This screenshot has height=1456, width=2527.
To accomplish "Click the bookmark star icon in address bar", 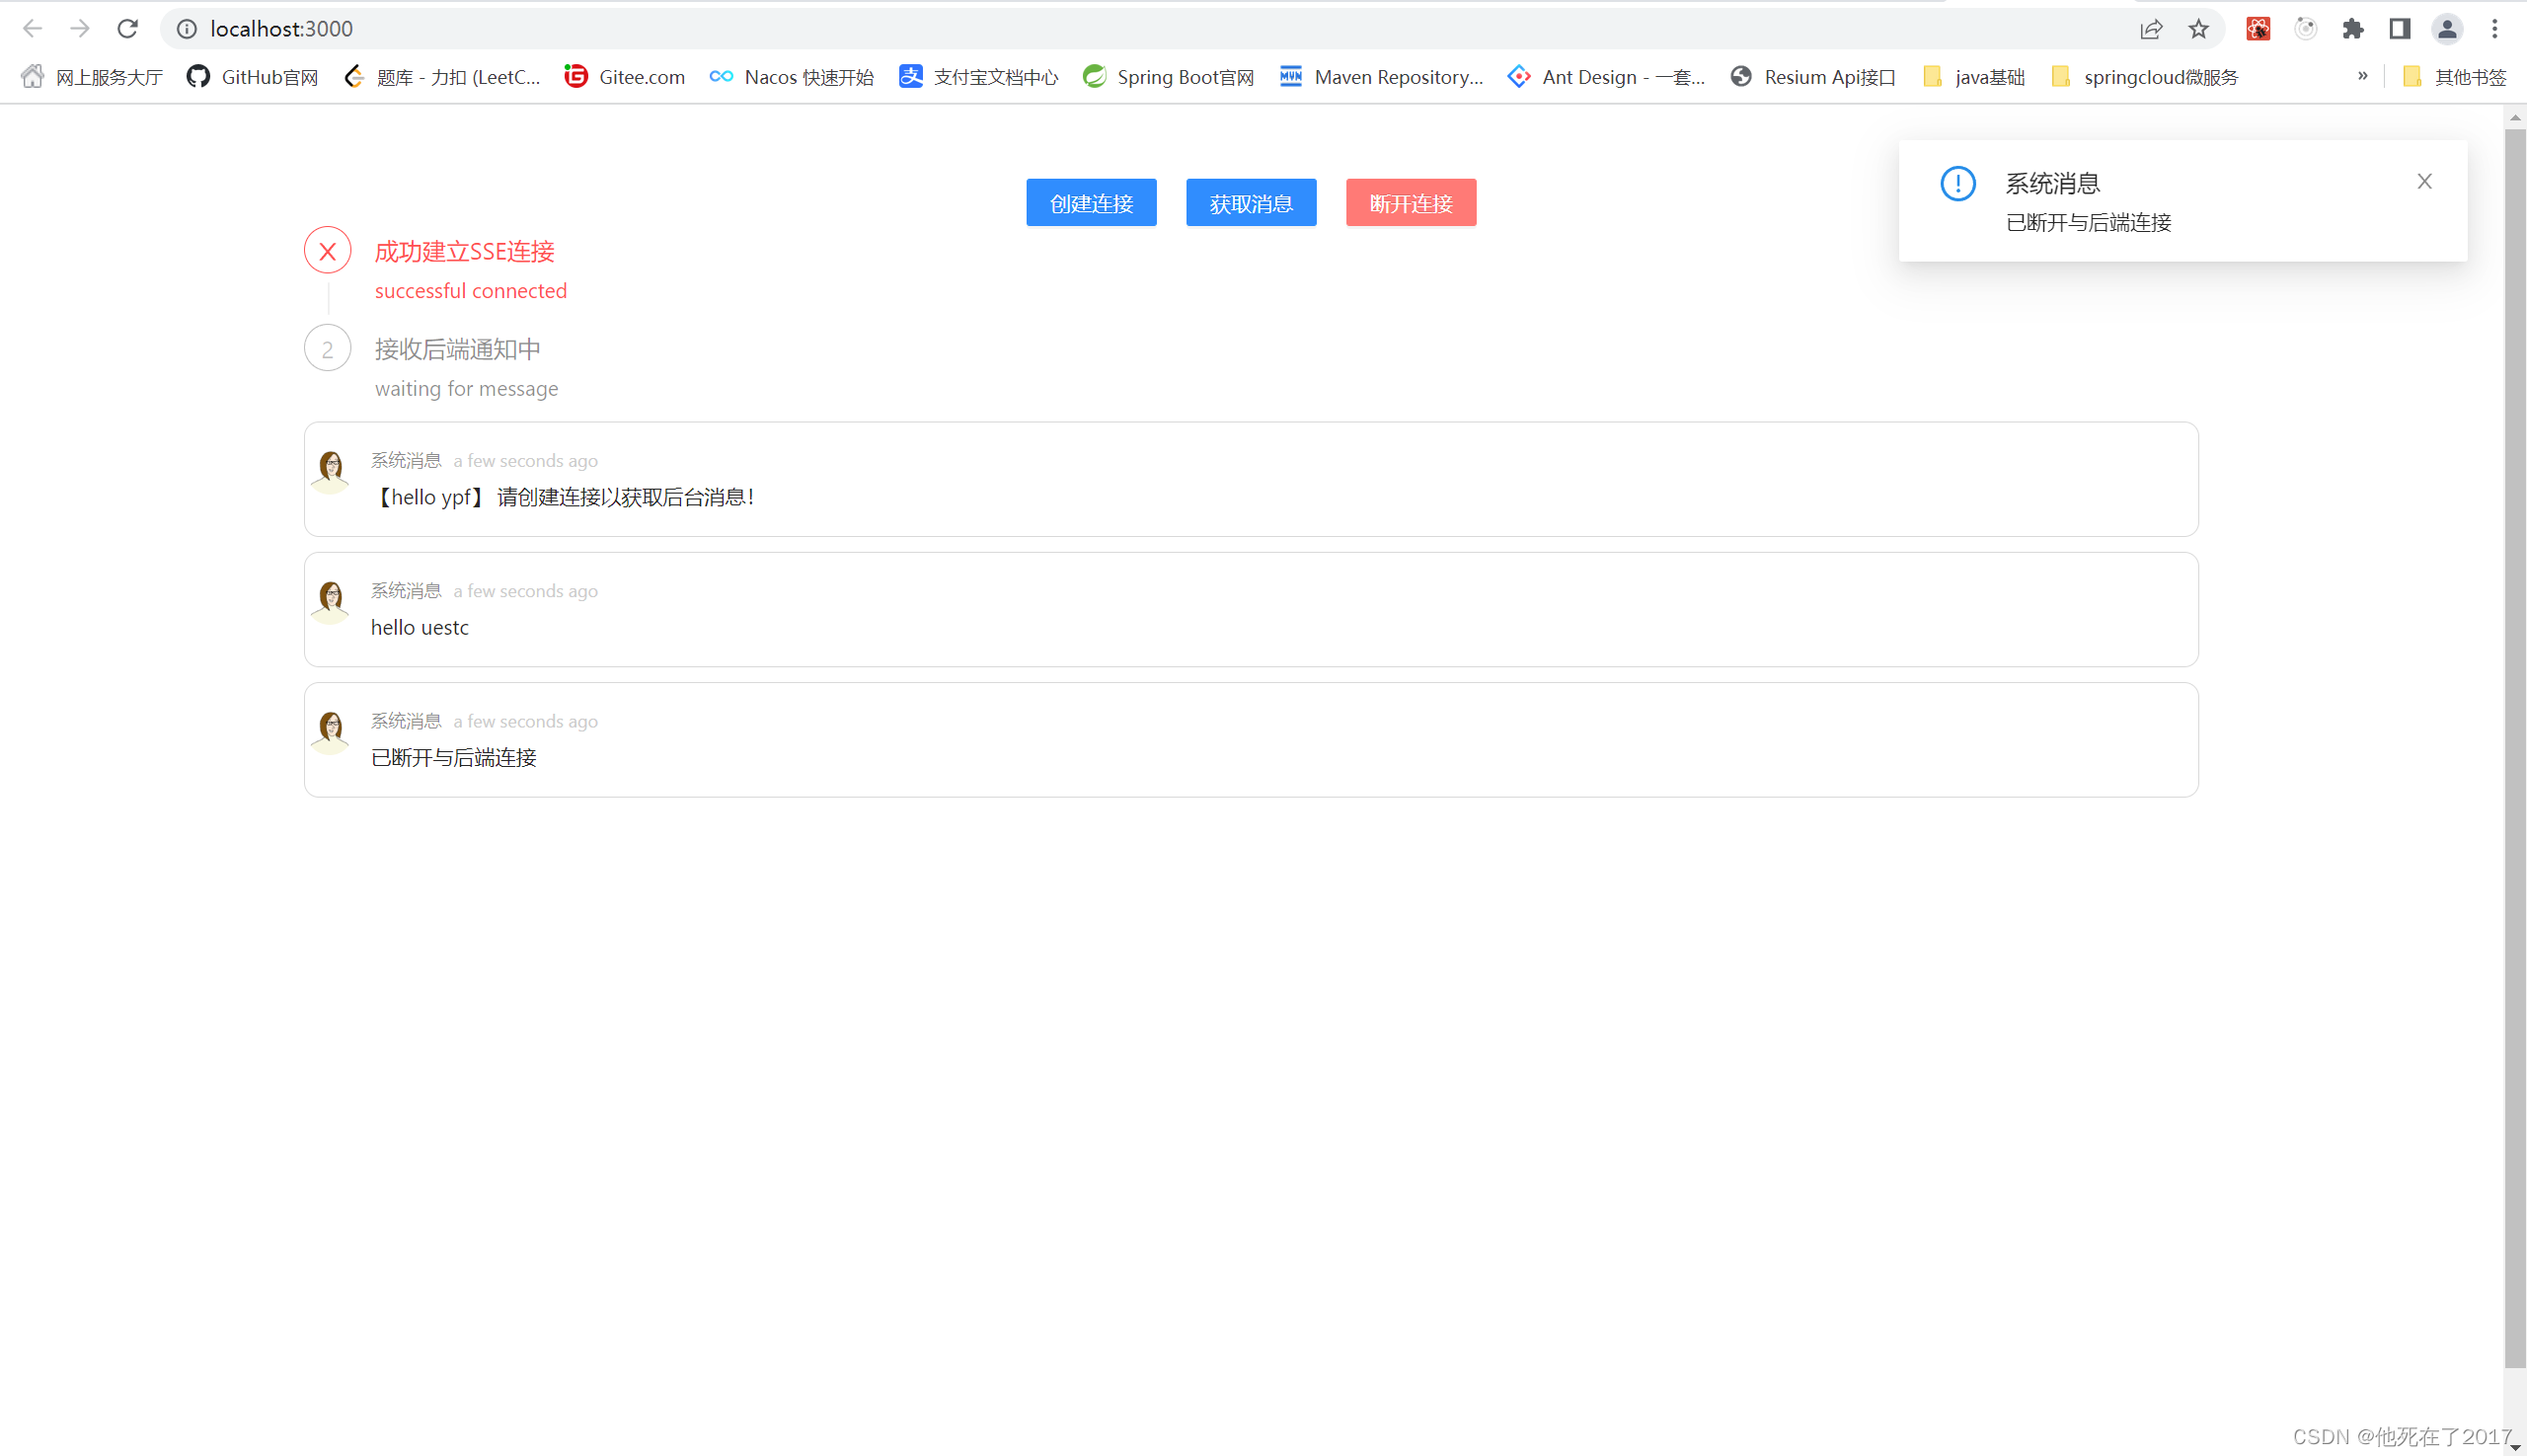I will tap(2198, 28).
